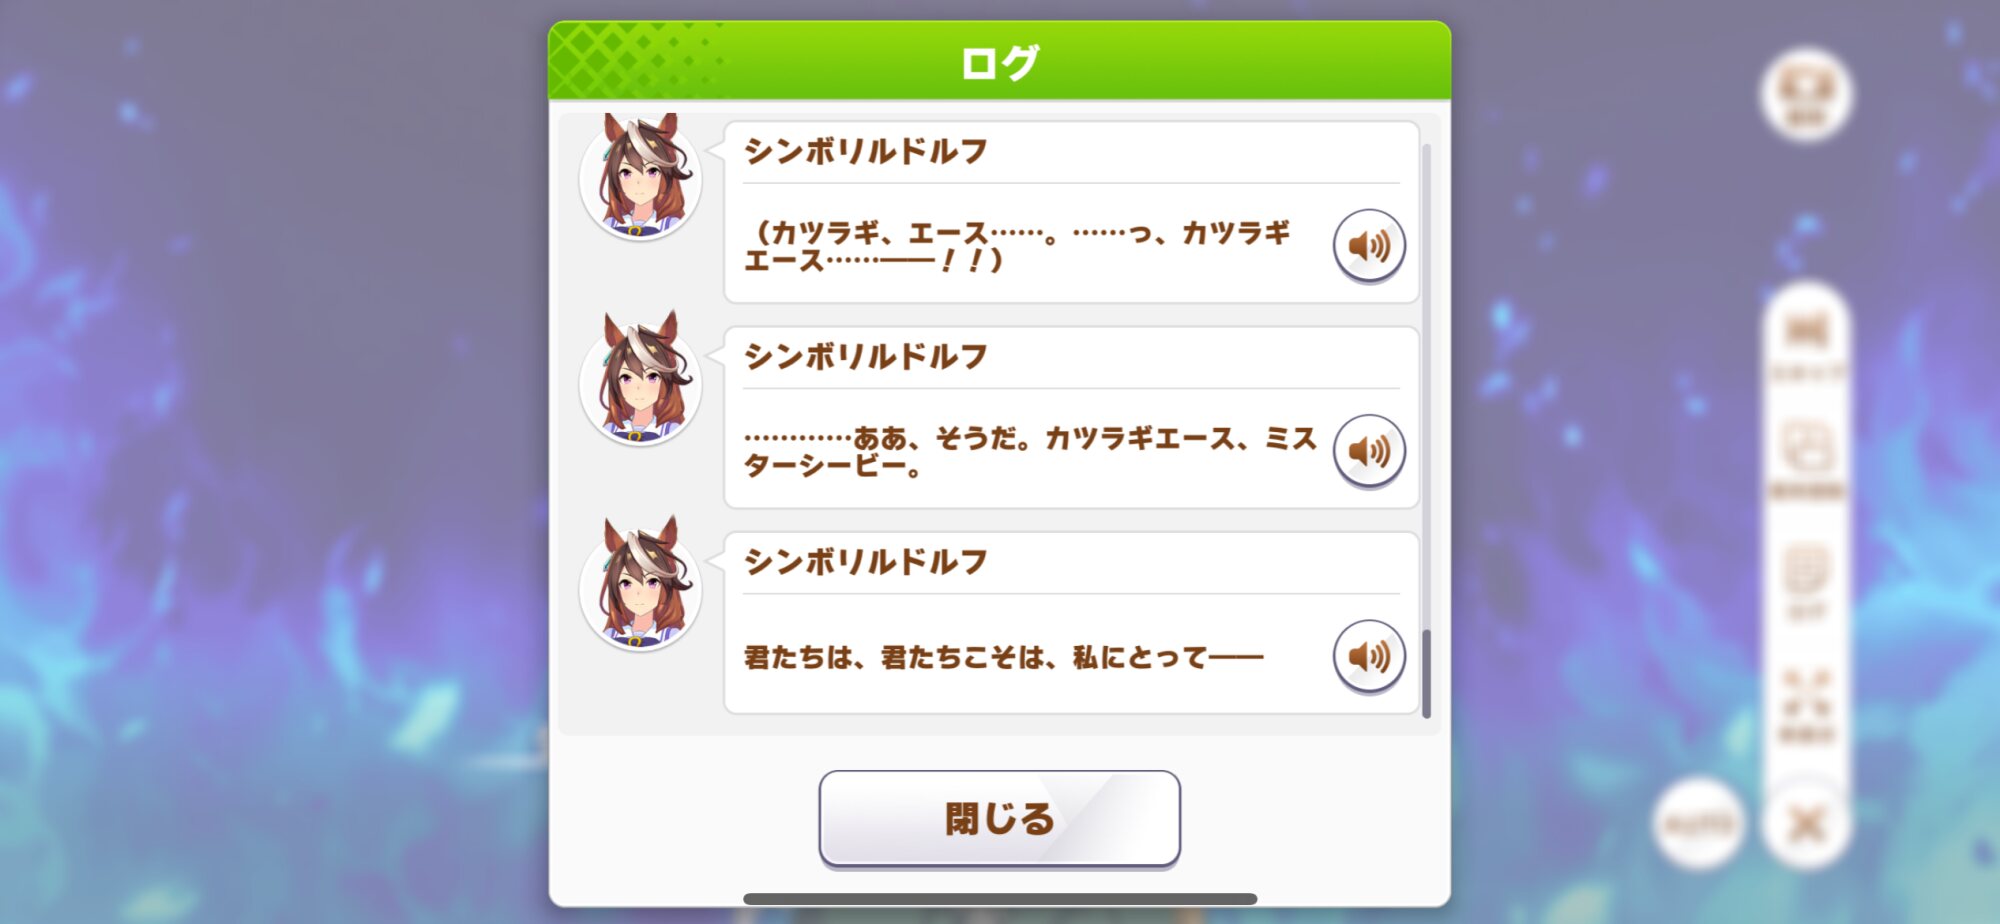The width and height of the screenshot is (2000, 924).
Task: Play voice for the カツラギ、エース line
Action: 1369,246
